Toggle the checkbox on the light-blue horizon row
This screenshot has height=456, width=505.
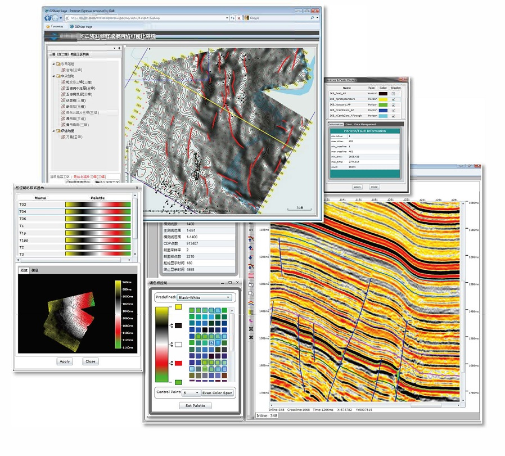click(394, 116)
